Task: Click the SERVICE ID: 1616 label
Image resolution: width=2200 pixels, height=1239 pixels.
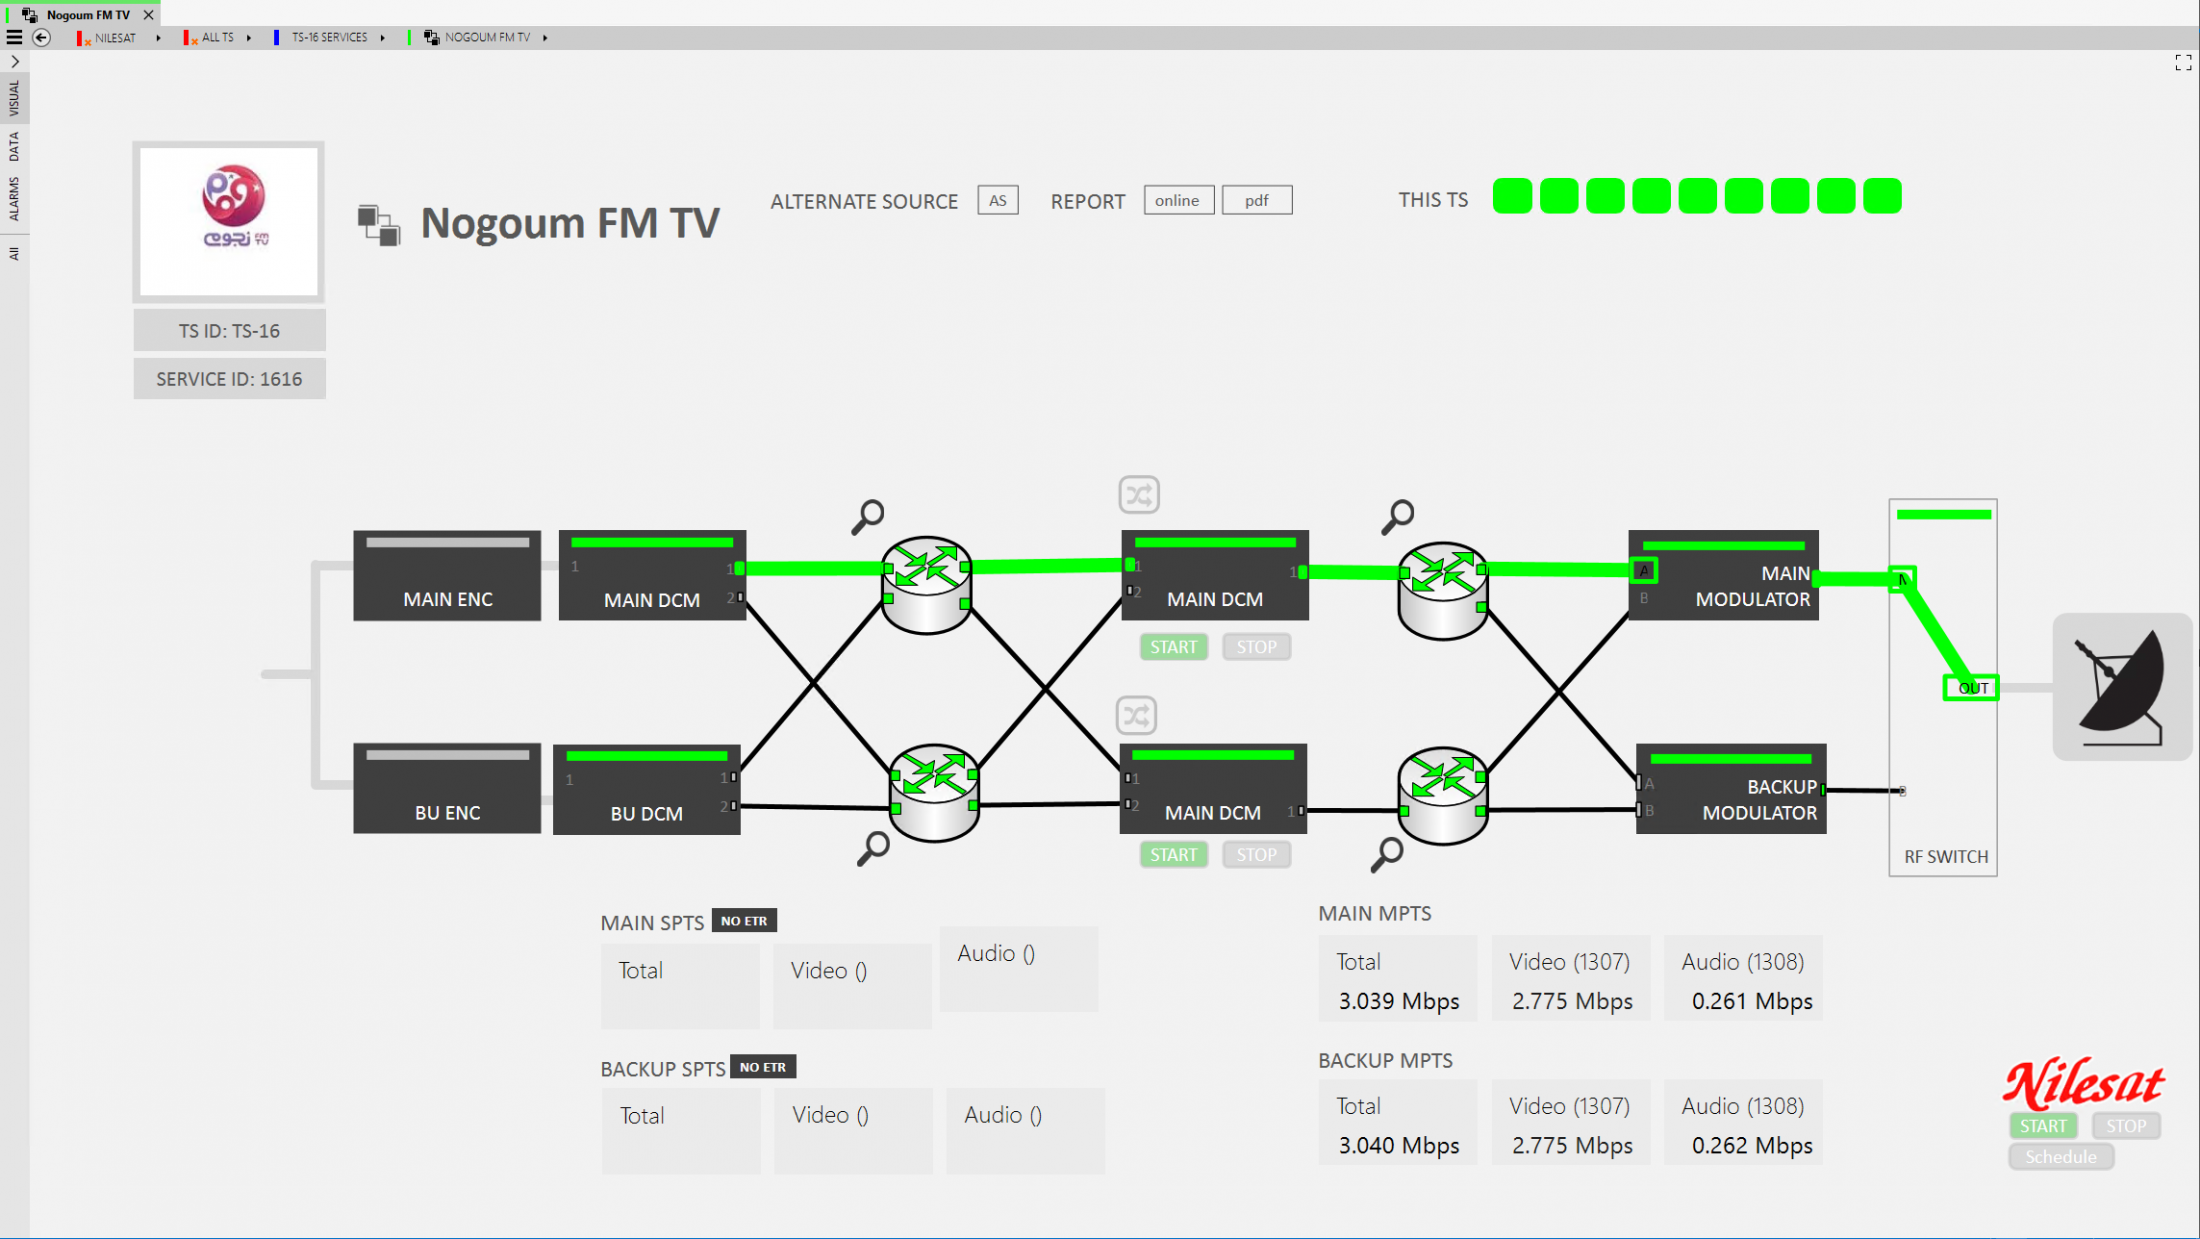Action: click(229, 379)
